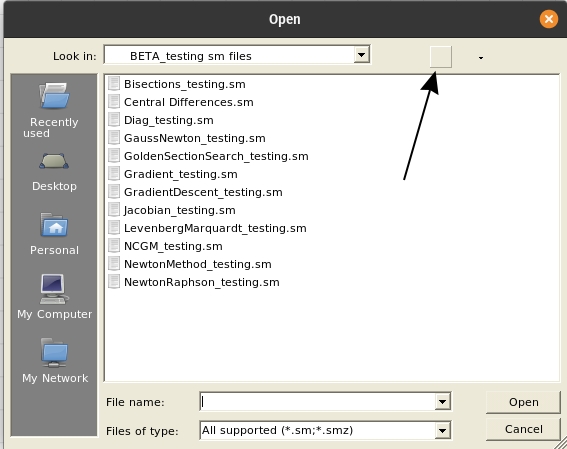The width and height of the screenshot is (567, 449).
Task: Select Central Differences.sm in the file list
Action: click(188, 102)
